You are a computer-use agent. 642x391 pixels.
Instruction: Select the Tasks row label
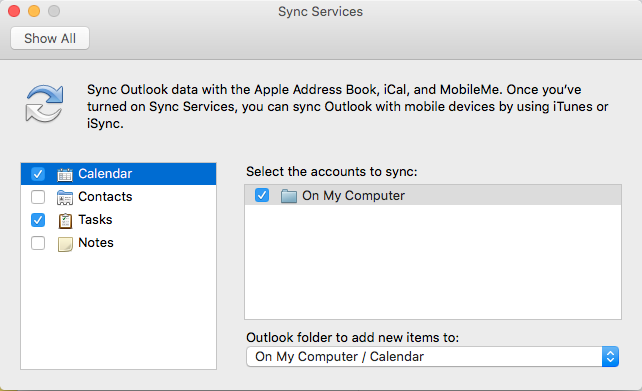point(95,219)
